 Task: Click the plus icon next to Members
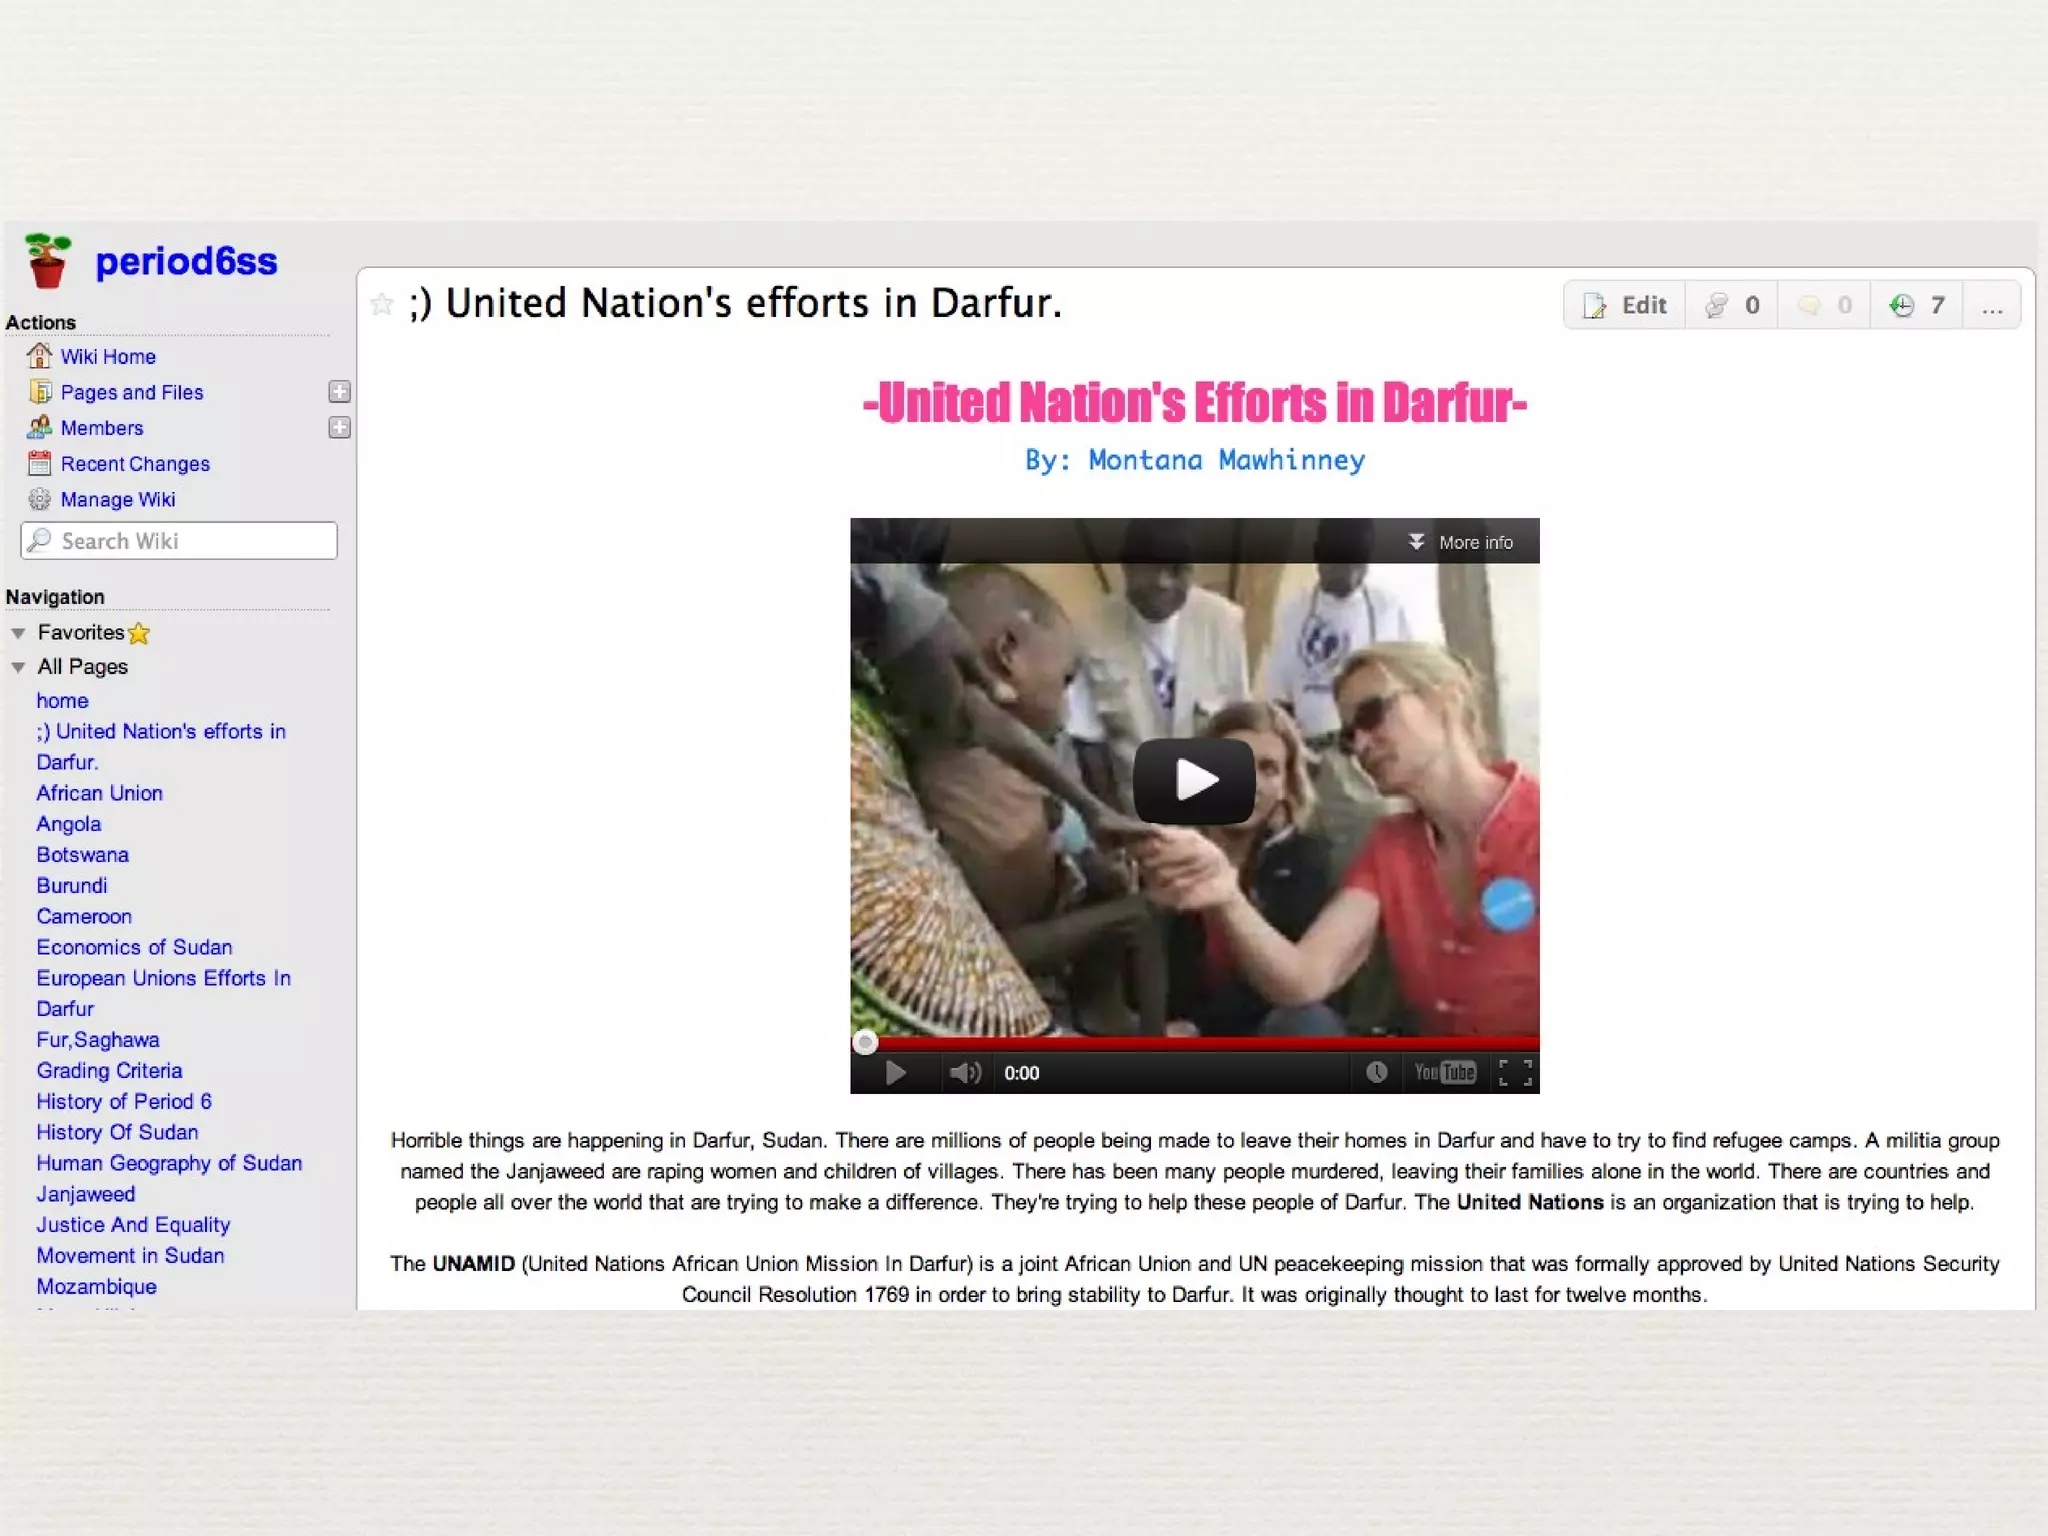point(339,428)
